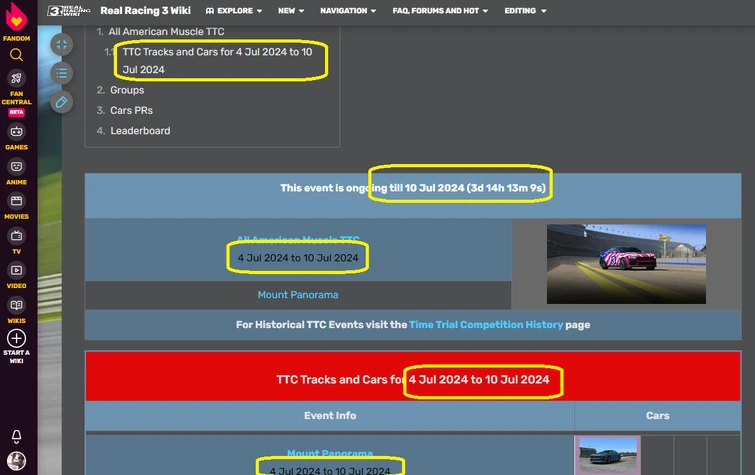
Task: Expand the New dropdown menu
Action: coord(291,11)
